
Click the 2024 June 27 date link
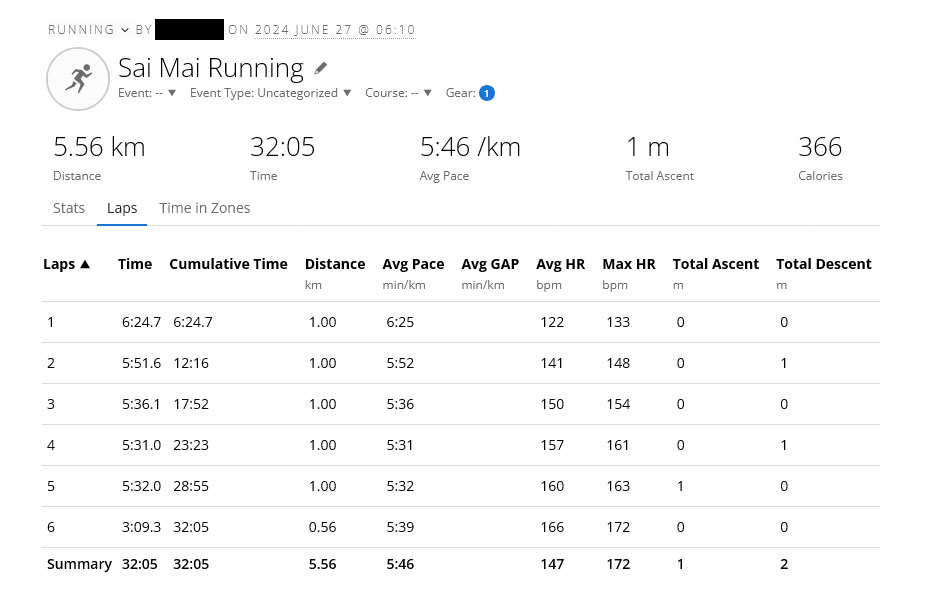(335, 30)
